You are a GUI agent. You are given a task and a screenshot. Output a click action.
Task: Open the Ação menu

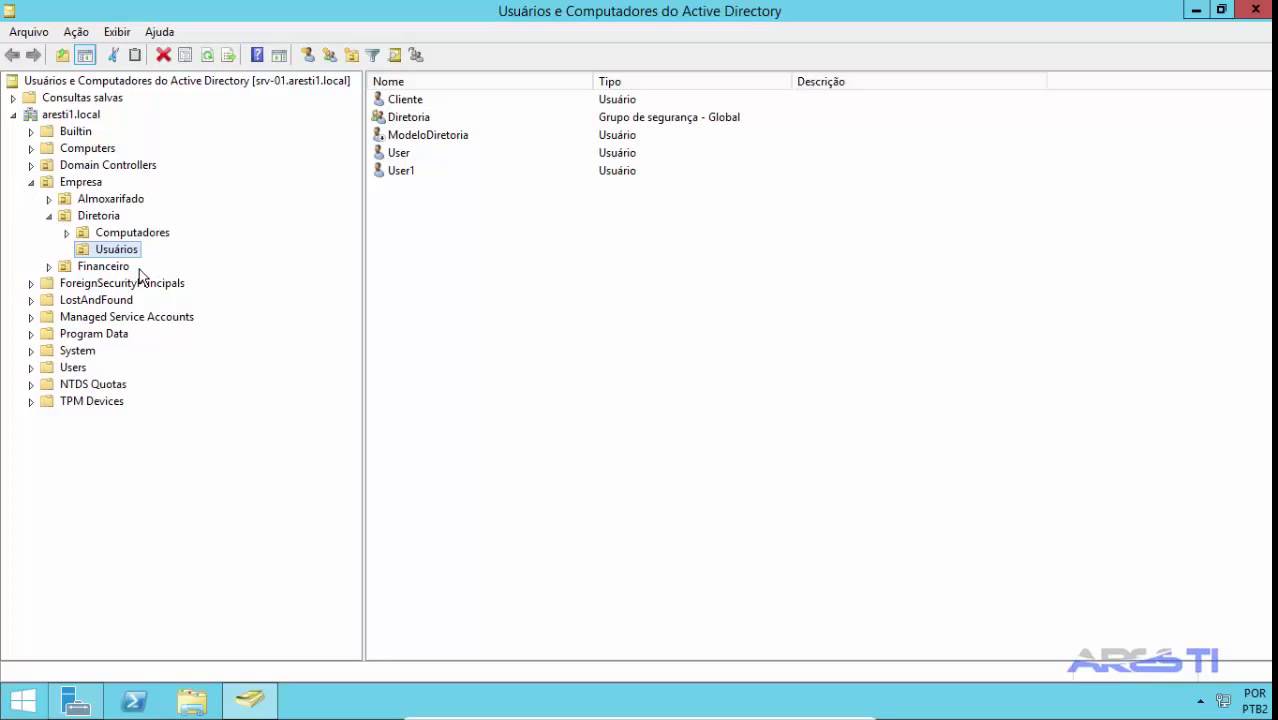[76, 32]
